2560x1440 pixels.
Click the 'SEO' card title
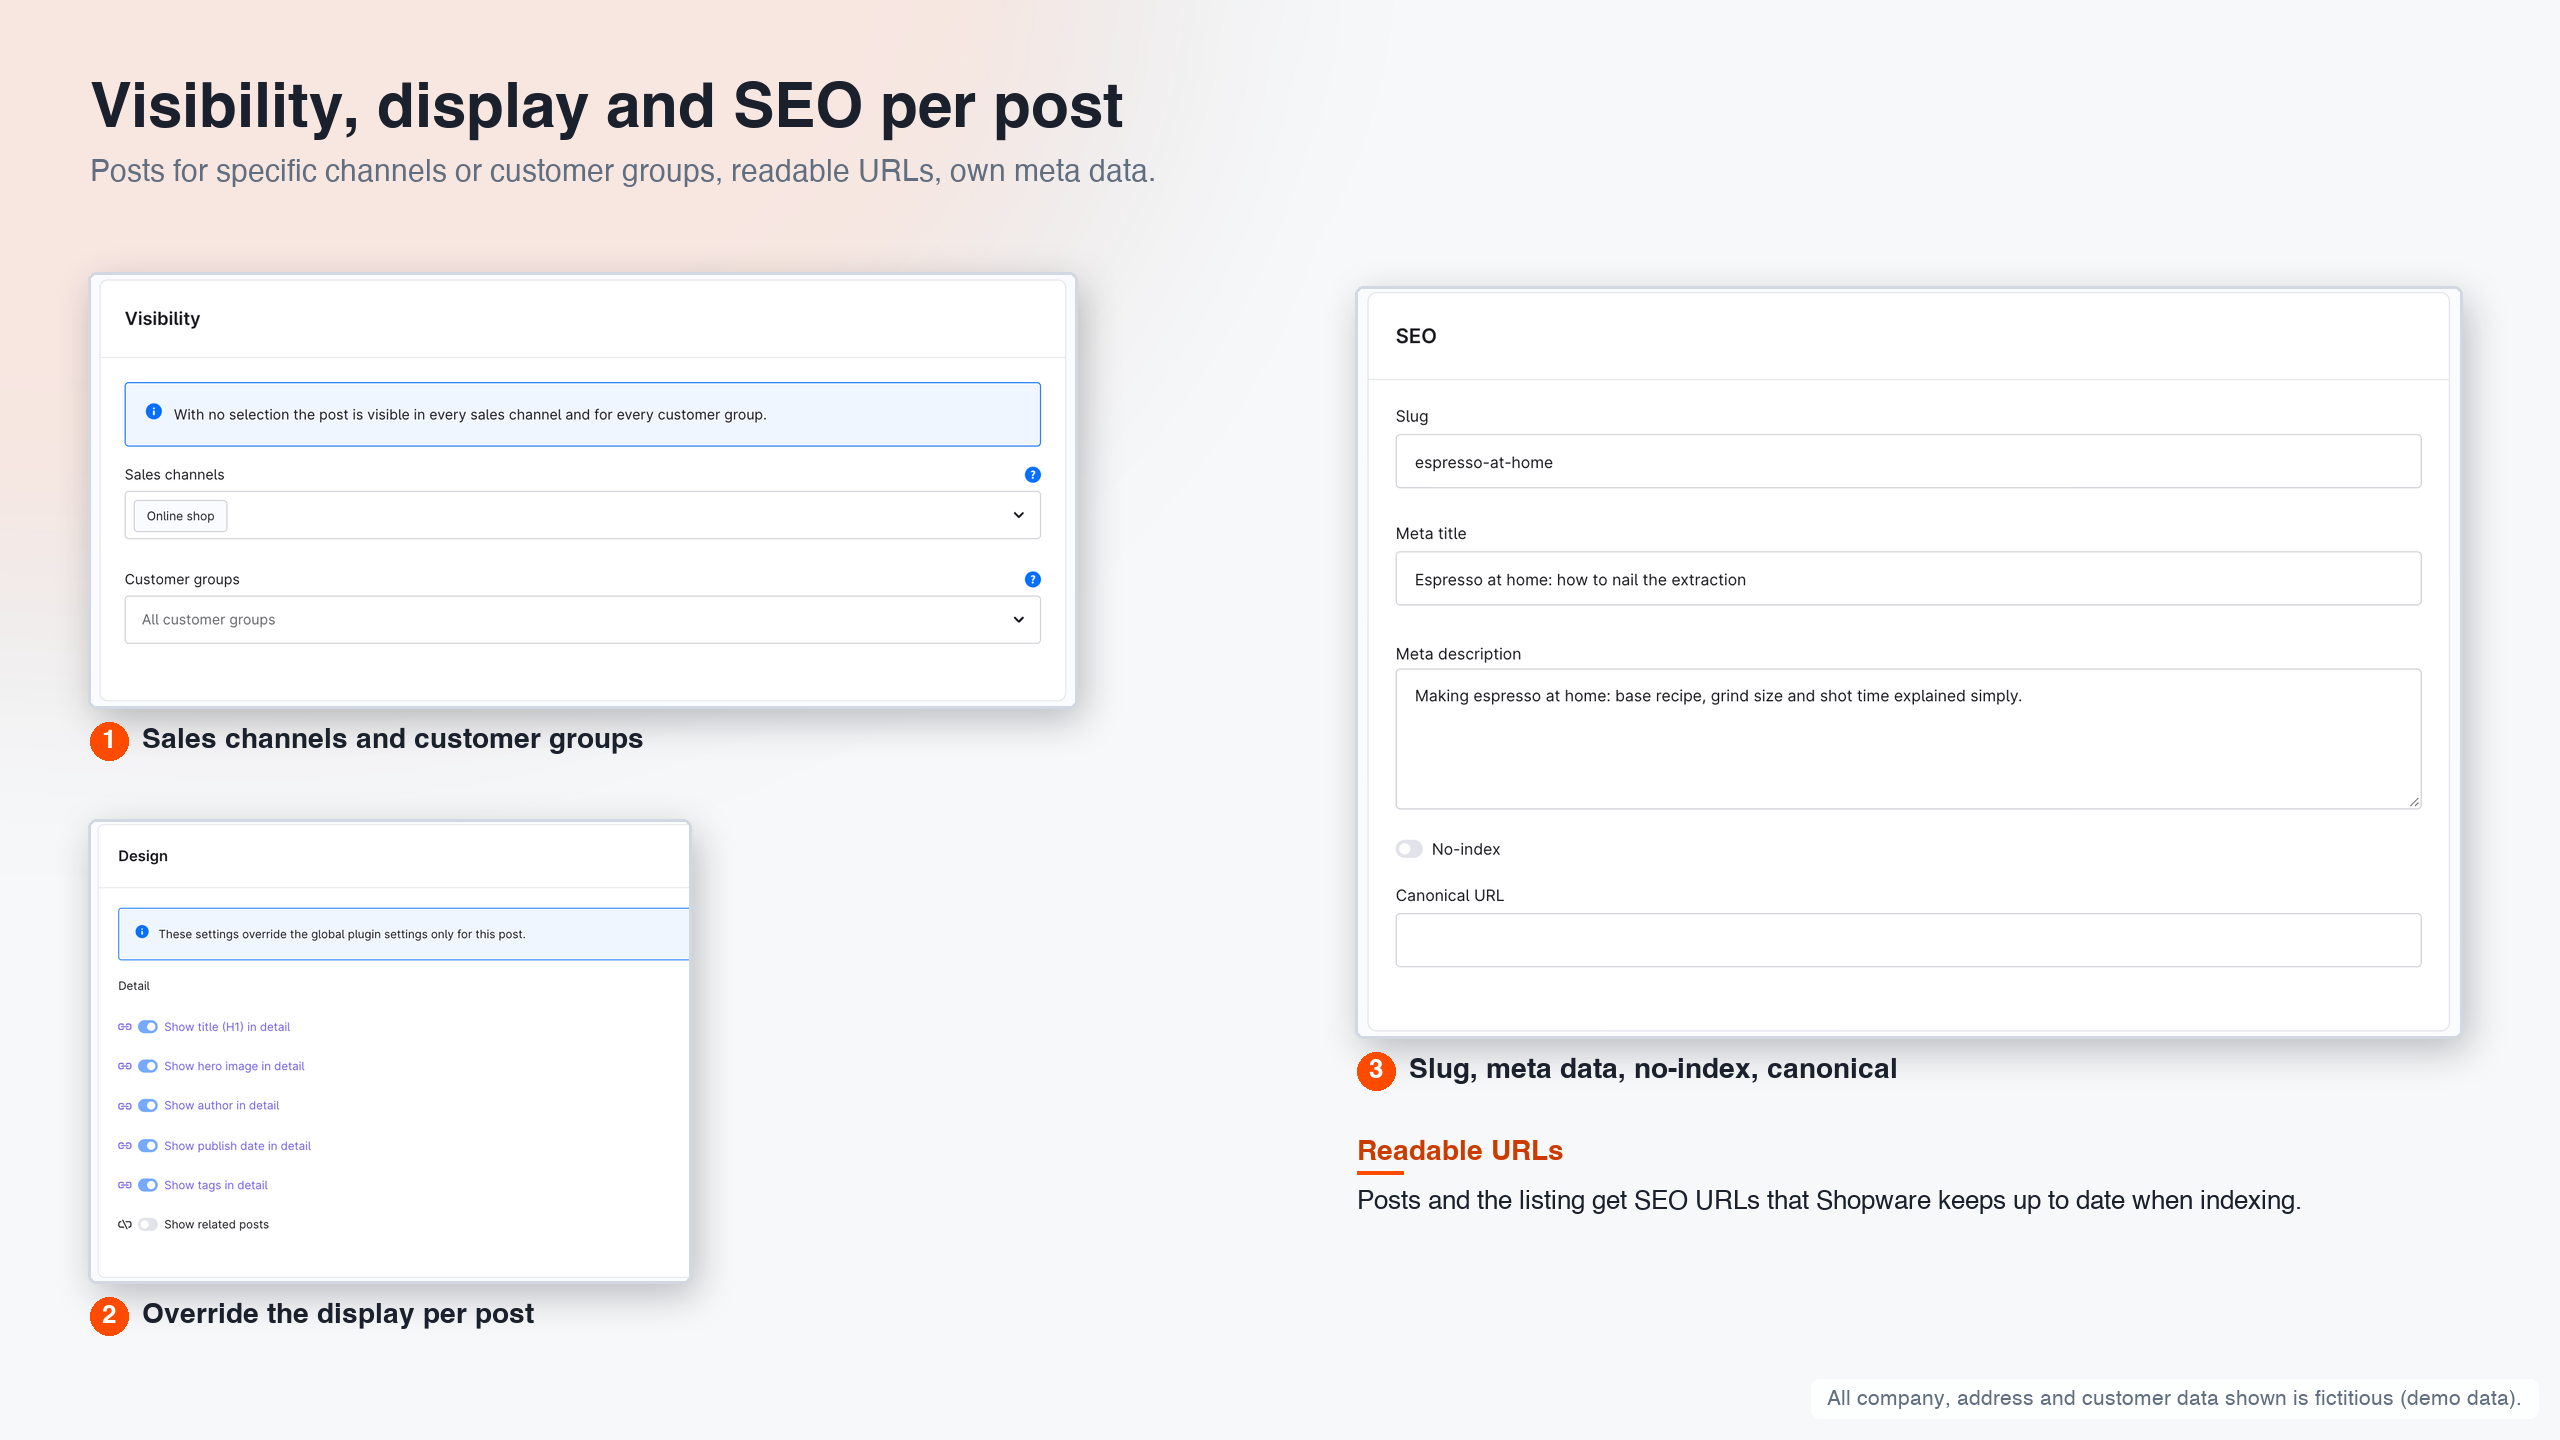pyautogui.click(x=1415, y=336)
